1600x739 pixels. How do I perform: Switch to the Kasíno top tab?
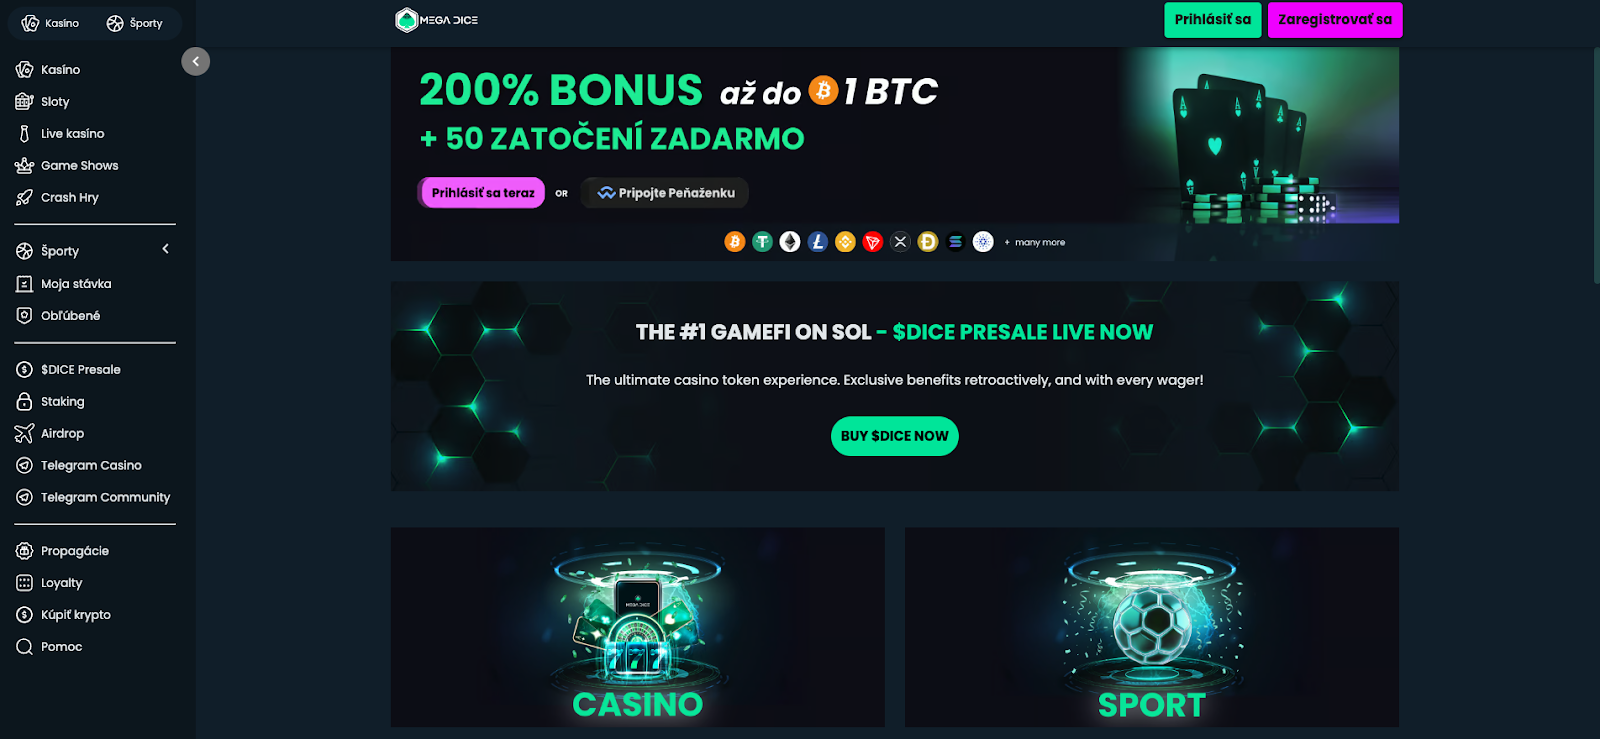tap(51, 23)
